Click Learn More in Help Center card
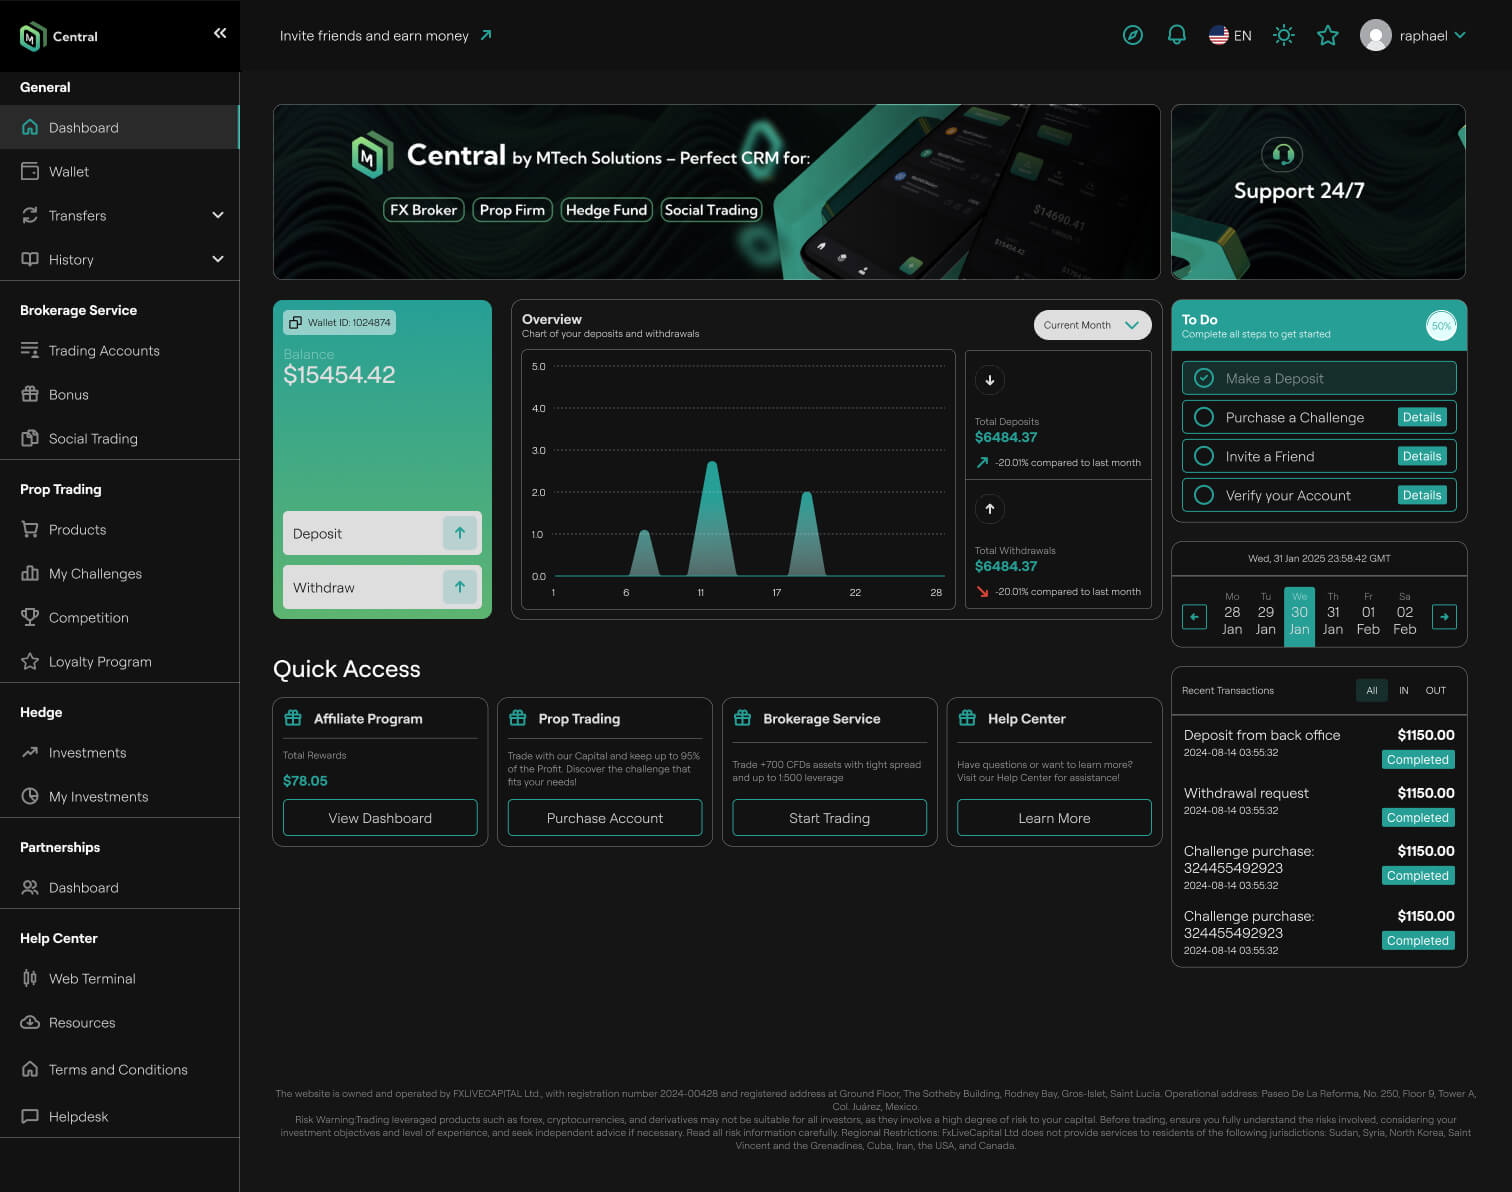Screen dimensions: 1512x1192 (x=1054, y=818)
